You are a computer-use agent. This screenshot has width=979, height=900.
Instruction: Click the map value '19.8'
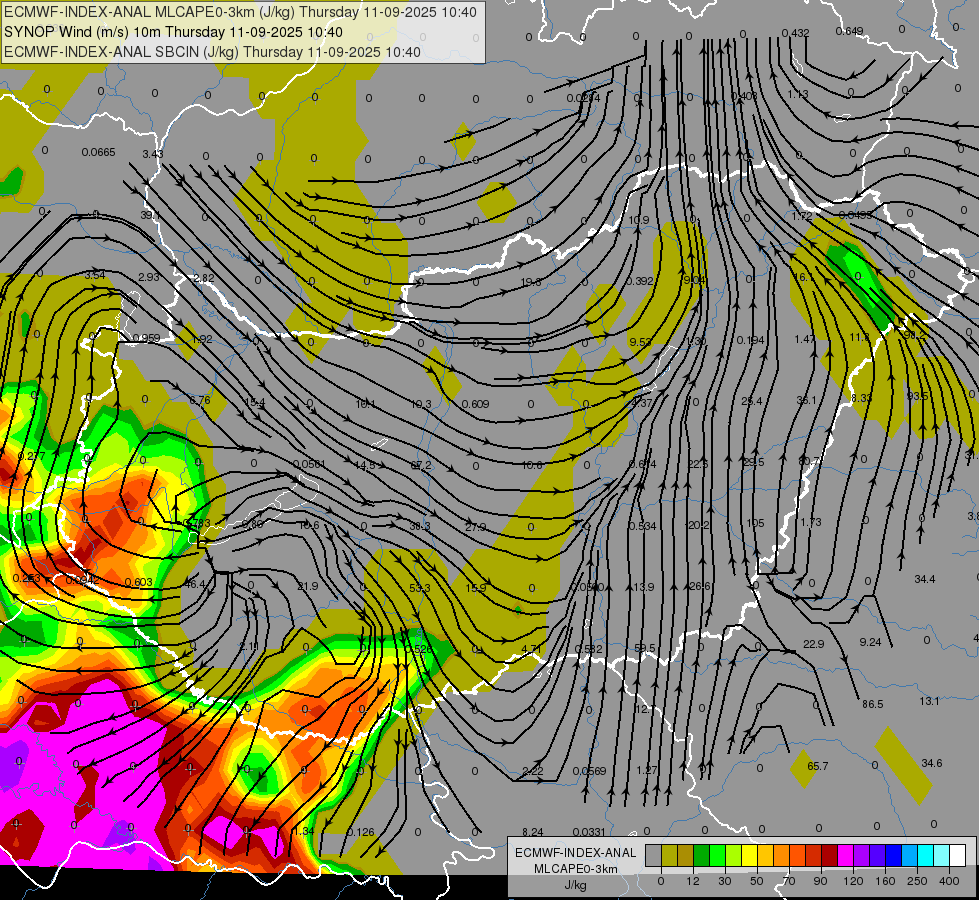point(531,282)
